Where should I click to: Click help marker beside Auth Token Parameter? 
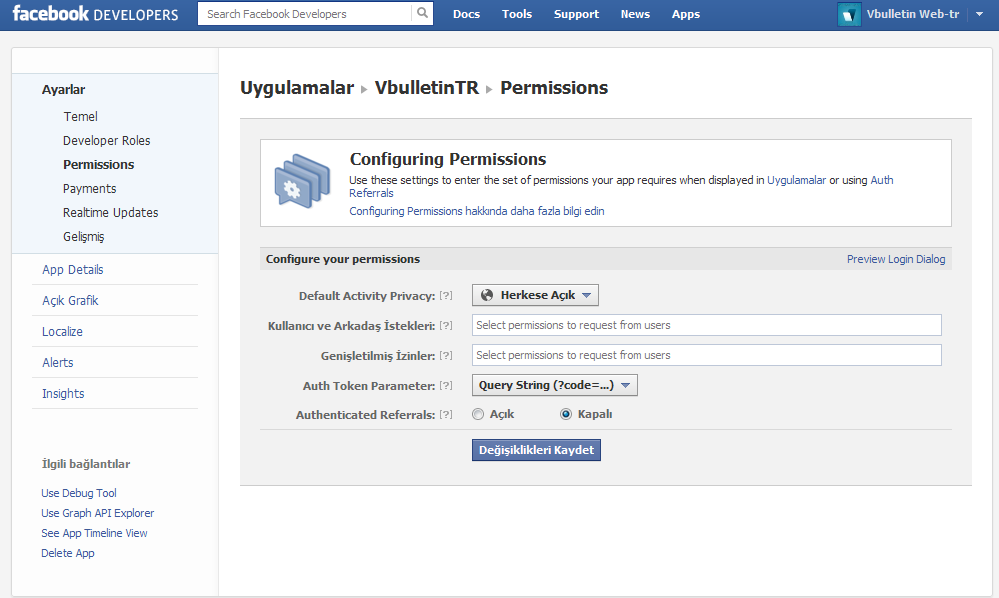pyautogui.click(x=446, y=386)
